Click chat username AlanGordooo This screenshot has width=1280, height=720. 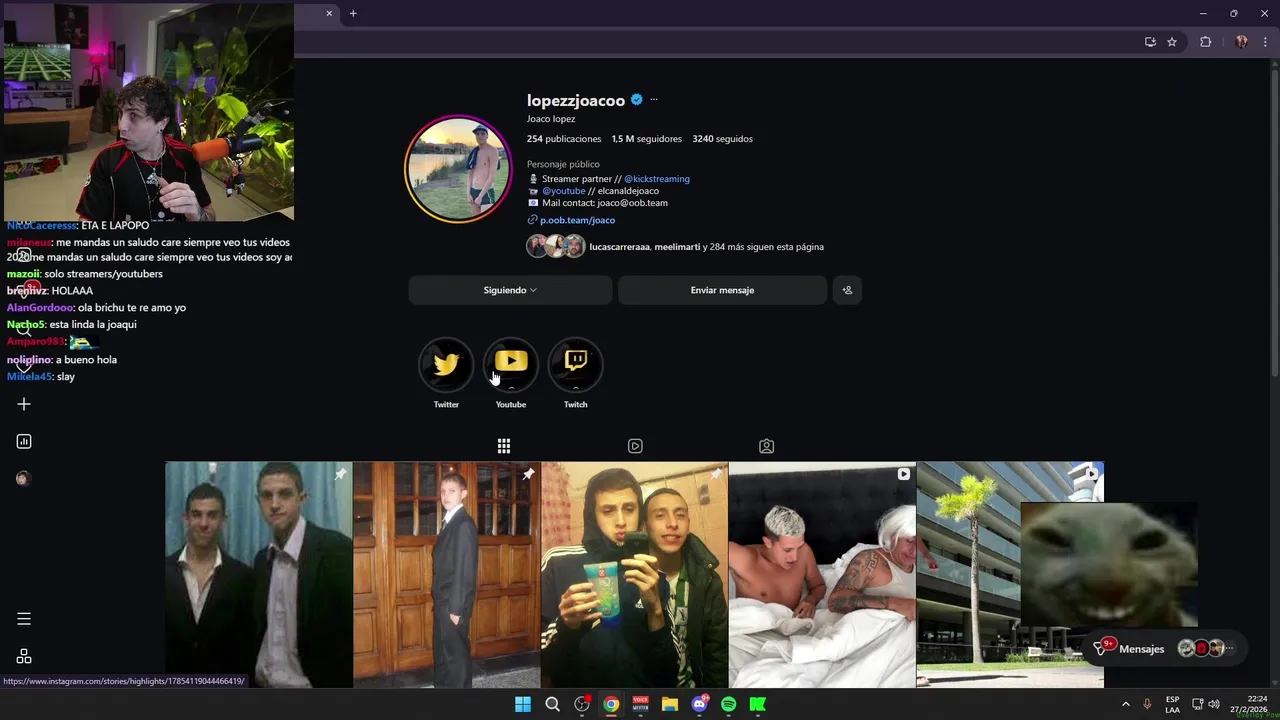click(40, 308)
